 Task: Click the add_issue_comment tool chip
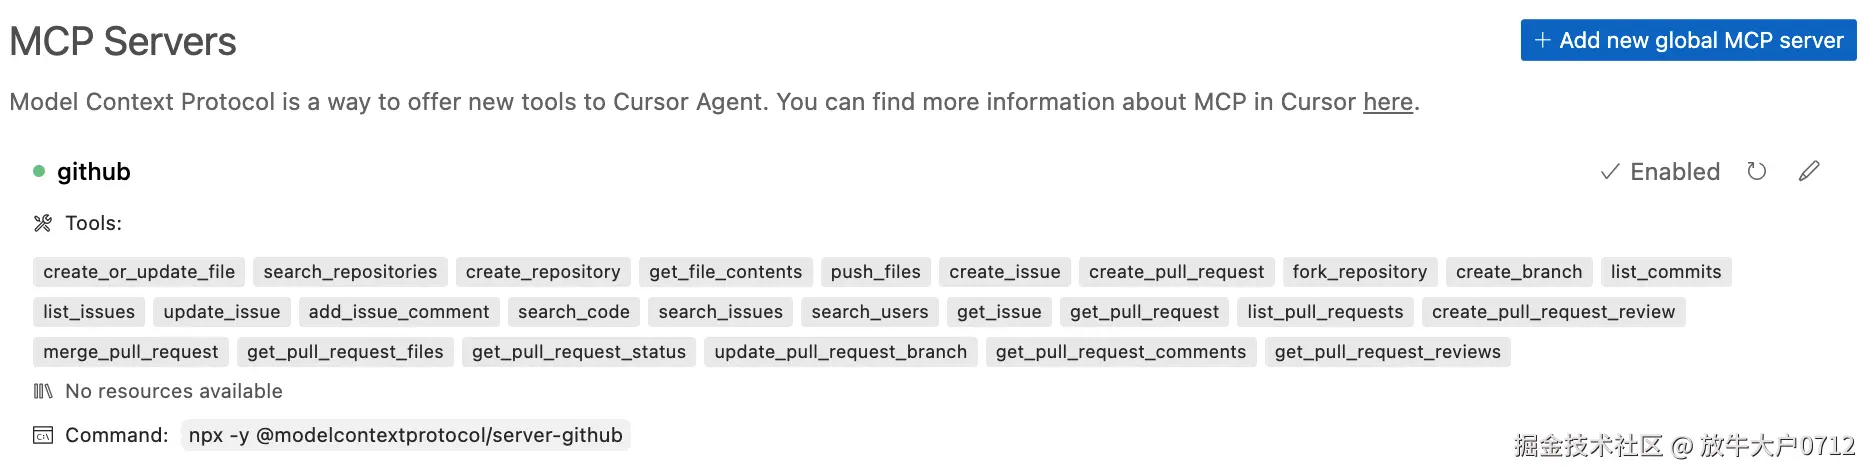(399, 312)
